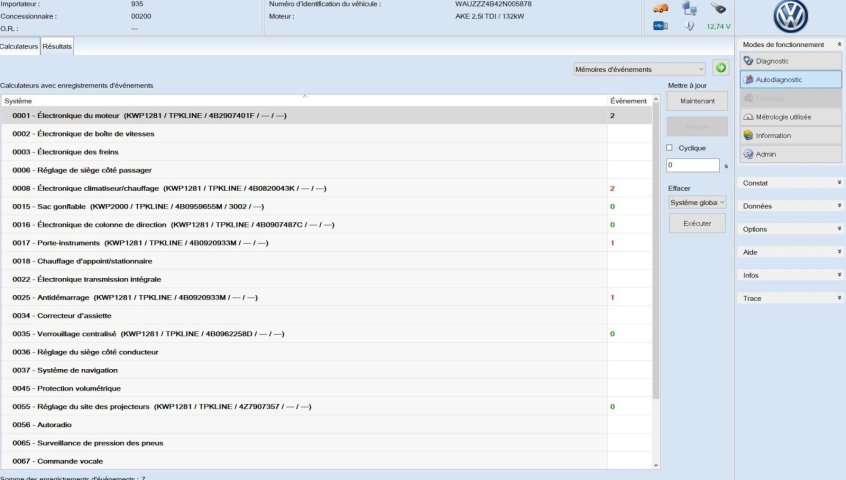Sort by the Évènement column header
The height and width of the screenshot is (480, 846).
coord(629,101)
